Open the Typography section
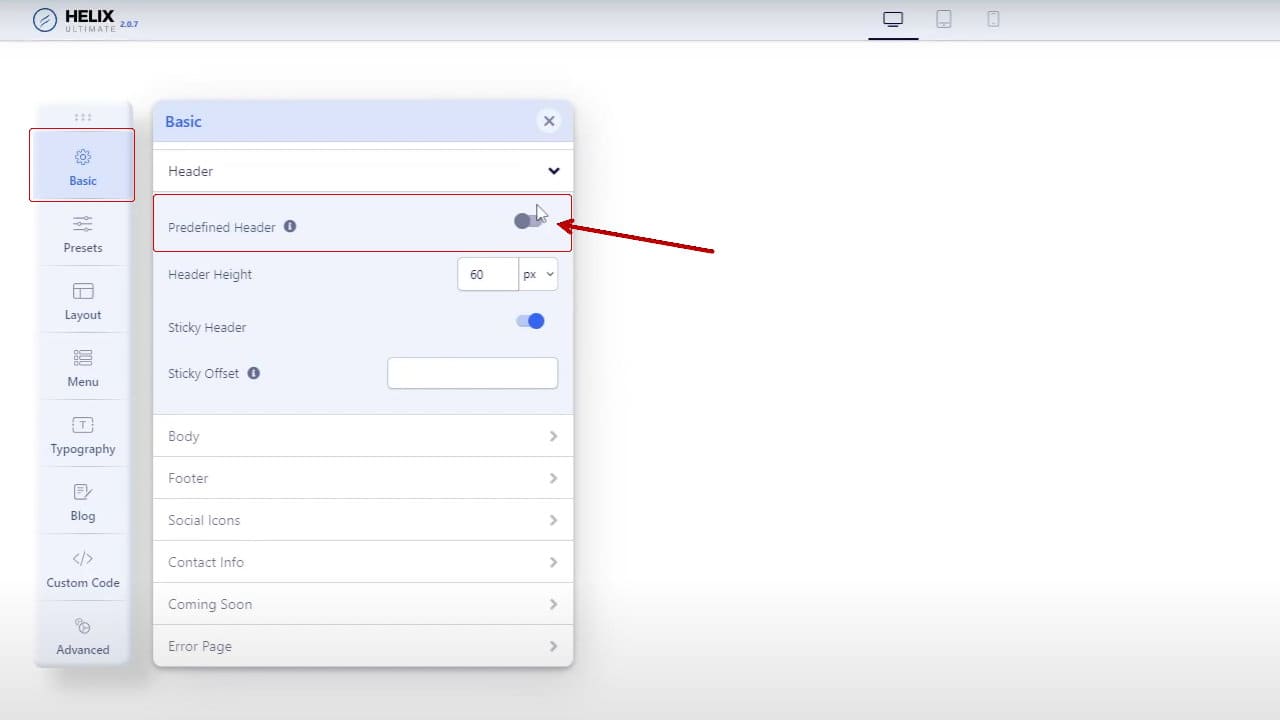This screenshot has width=1280, height=720. coord(83,435)
